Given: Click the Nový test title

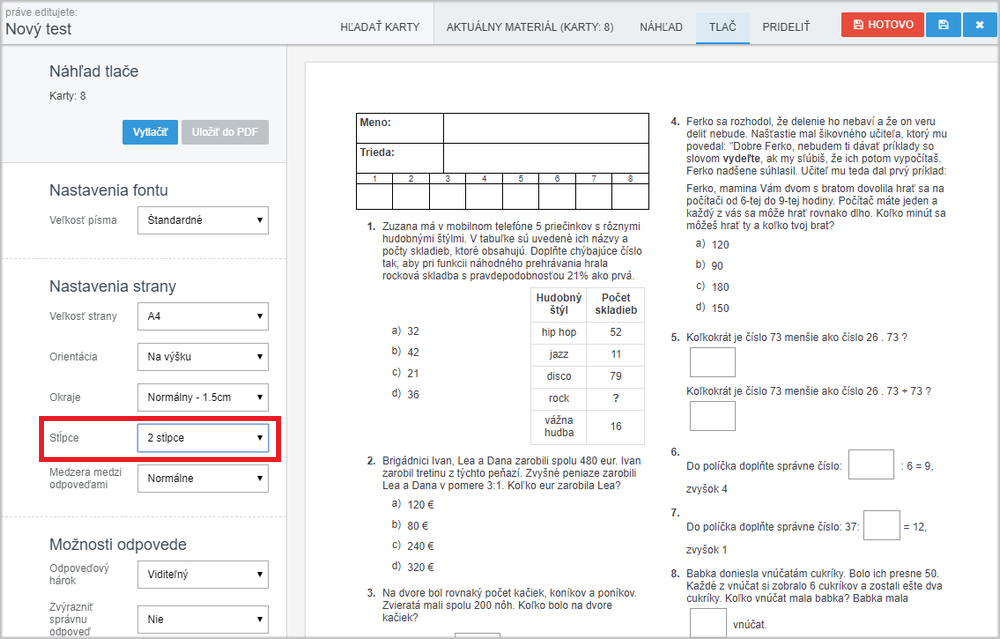Looking at the screenshot, I should 38,29.
